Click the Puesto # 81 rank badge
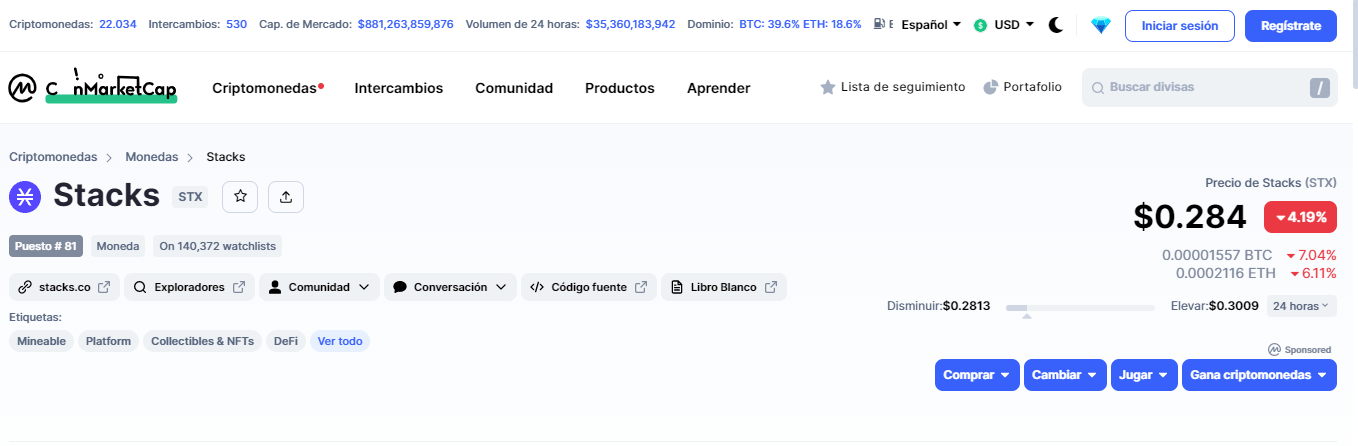The image size is (1358, 446). (x=46, y=246)
